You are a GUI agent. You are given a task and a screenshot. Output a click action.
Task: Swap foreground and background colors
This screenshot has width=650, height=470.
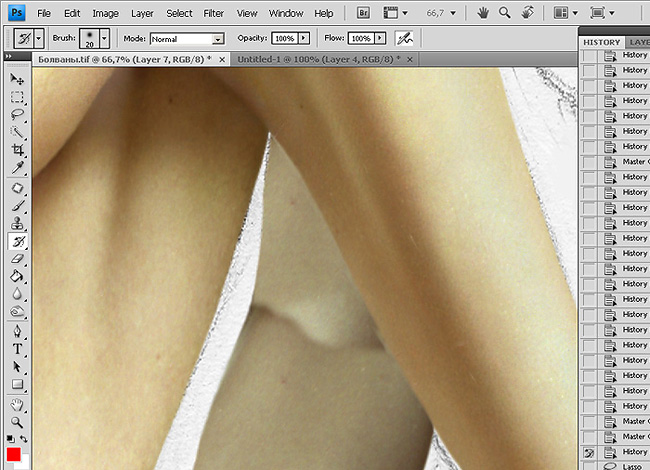(x=24, y=439)
